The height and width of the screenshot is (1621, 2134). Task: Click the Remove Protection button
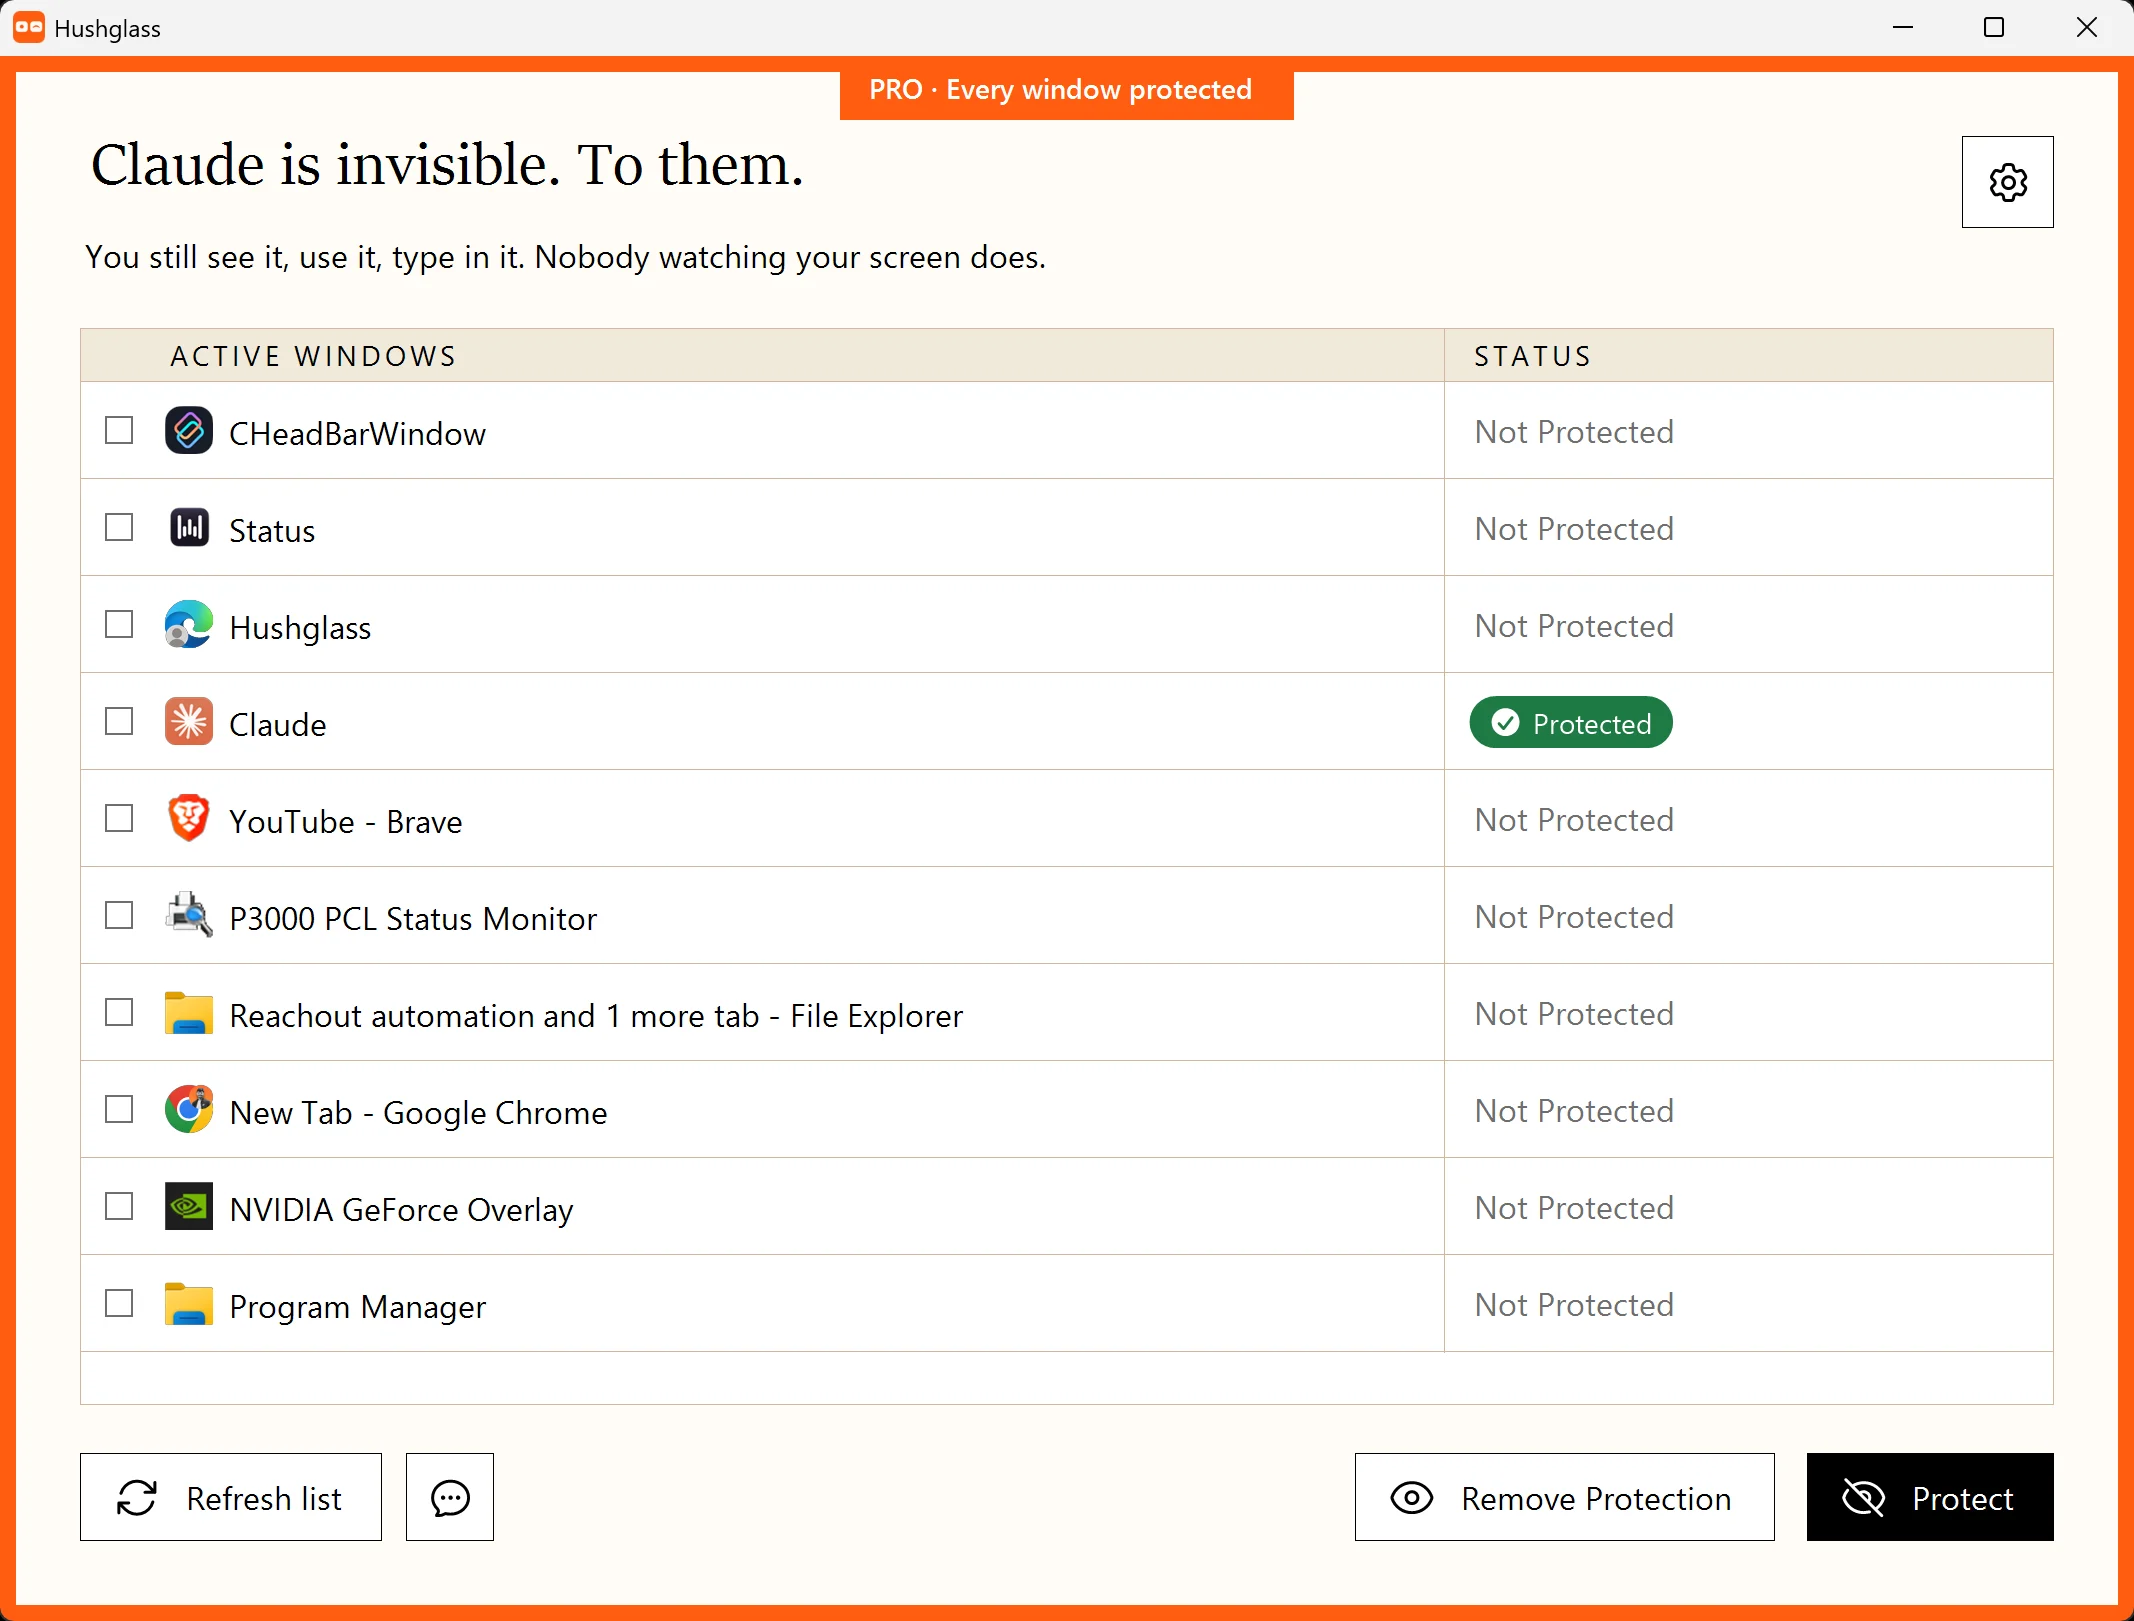(x=1564, y=1497)
